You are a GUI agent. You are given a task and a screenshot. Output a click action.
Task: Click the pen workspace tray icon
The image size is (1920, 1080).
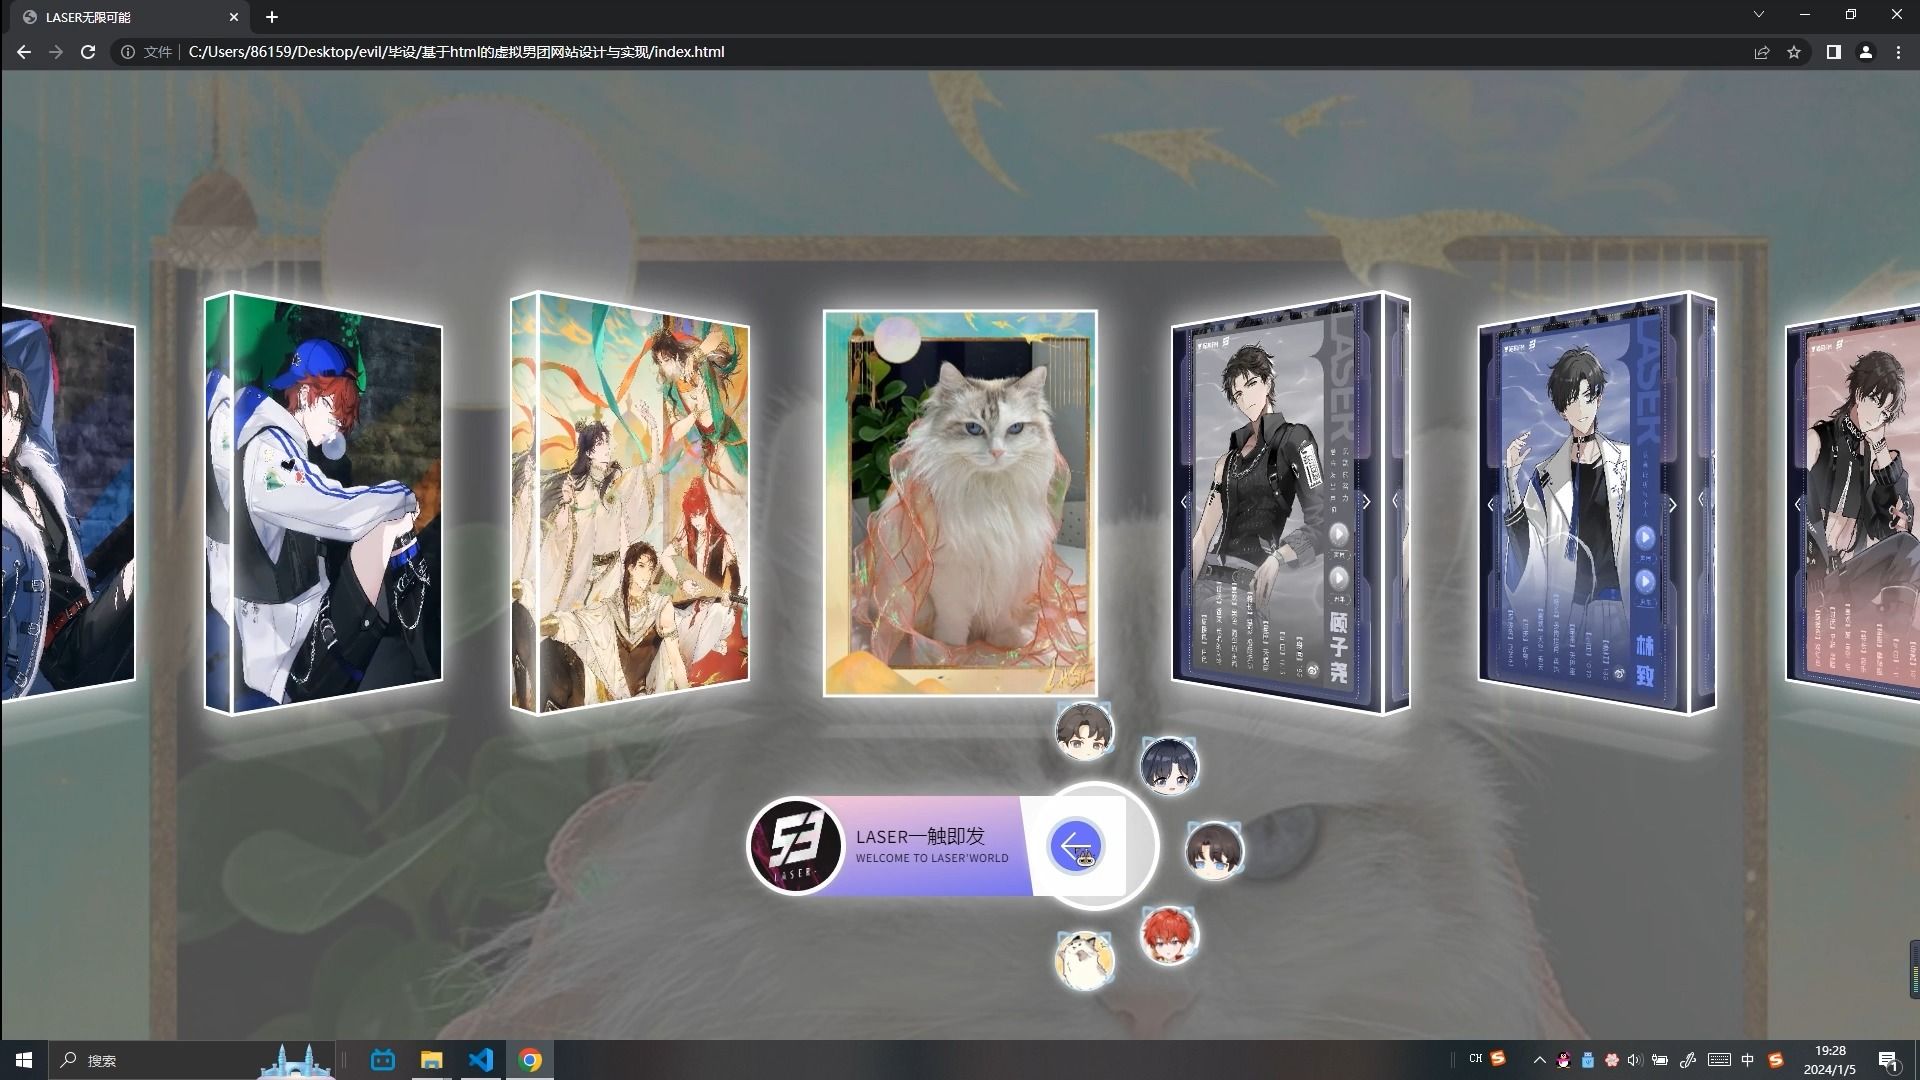[1688, 1060]
